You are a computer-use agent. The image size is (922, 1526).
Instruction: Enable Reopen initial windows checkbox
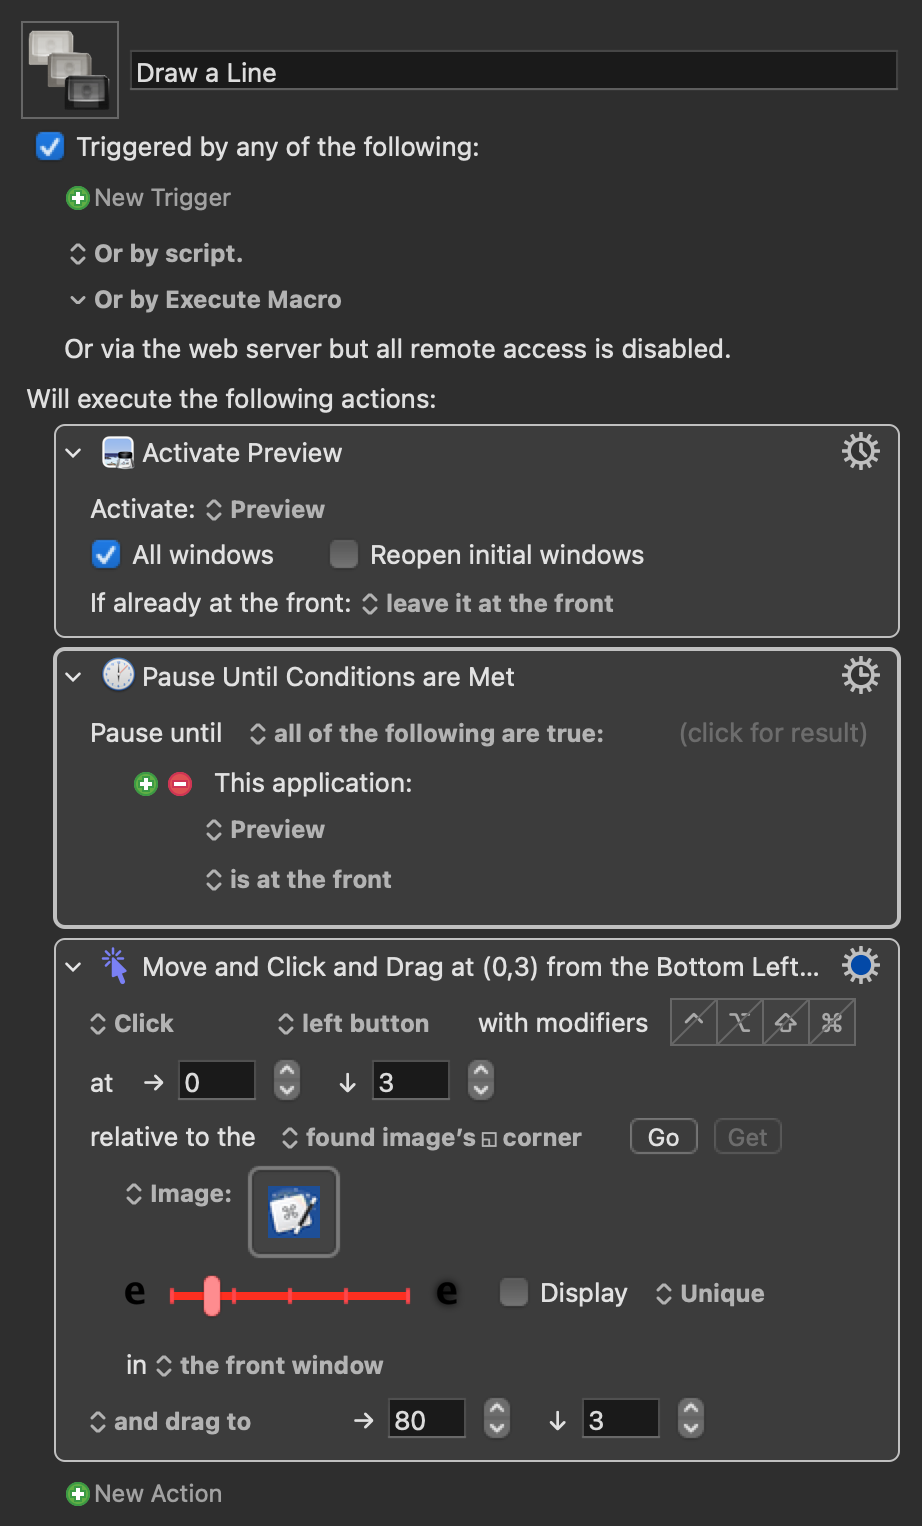tap(344, 554)
